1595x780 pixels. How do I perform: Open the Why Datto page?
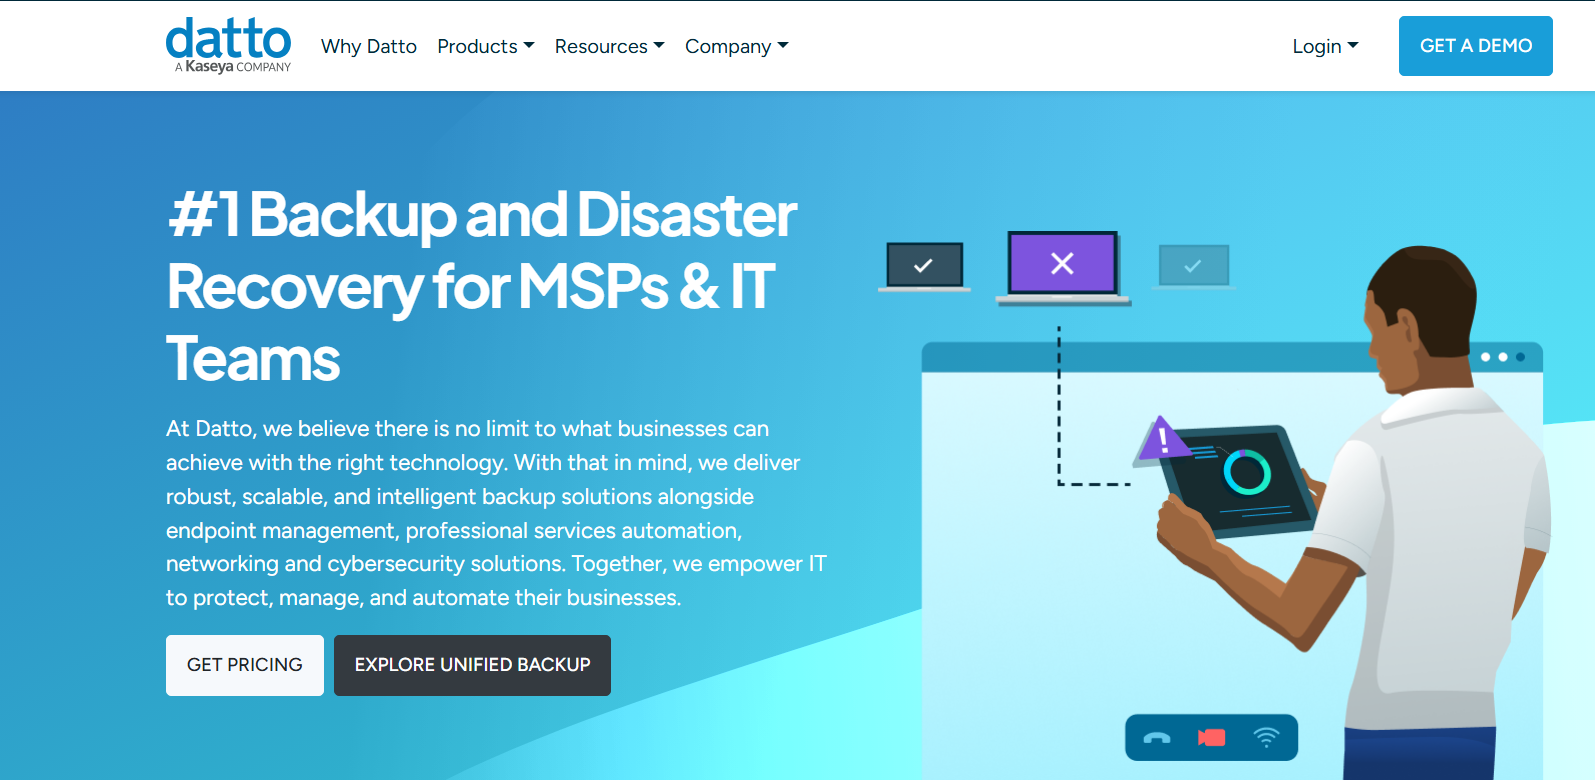click(x=369, y=46)
